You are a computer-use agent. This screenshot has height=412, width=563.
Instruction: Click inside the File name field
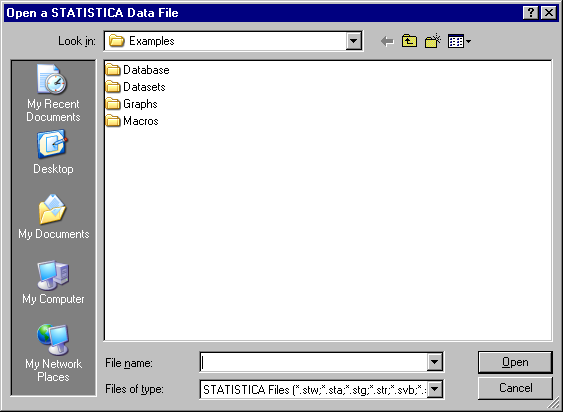click(x=314, y=362)
